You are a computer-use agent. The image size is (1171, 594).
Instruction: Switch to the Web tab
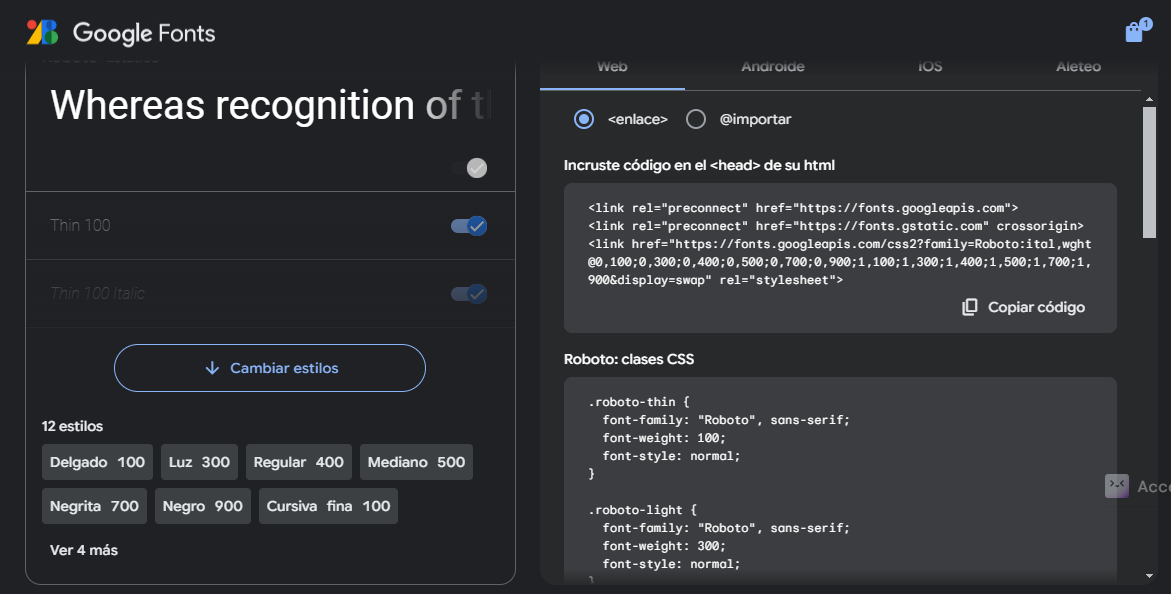(612, 68)
